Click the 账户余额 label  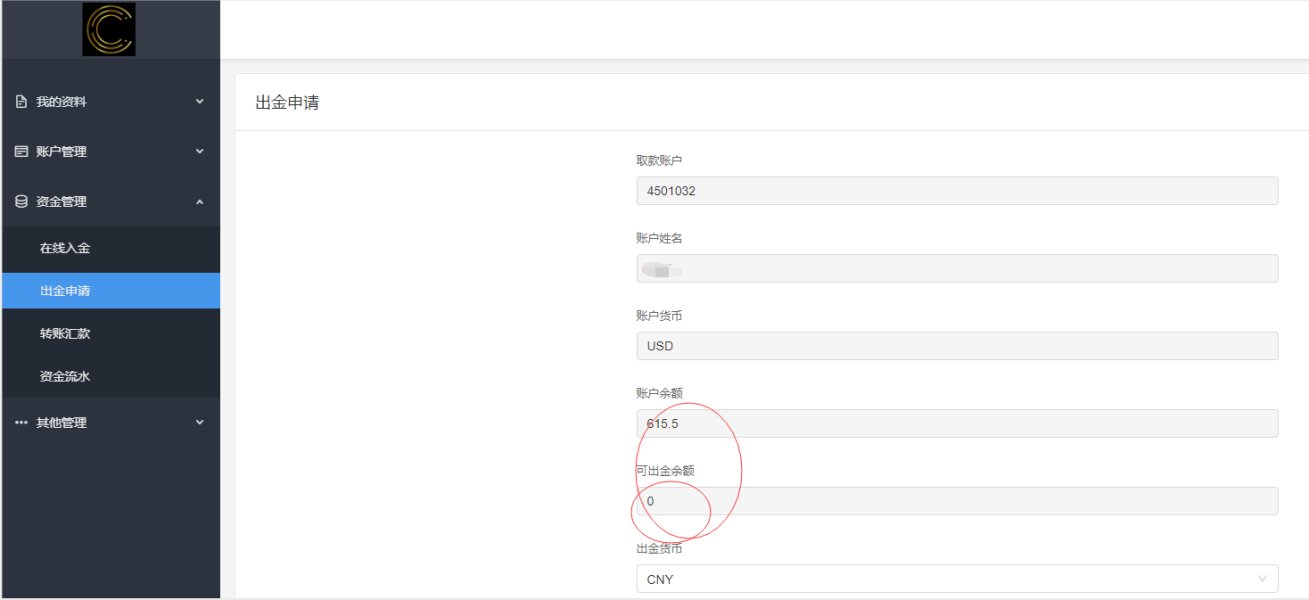pyautogui.click(x=659, y=393)
